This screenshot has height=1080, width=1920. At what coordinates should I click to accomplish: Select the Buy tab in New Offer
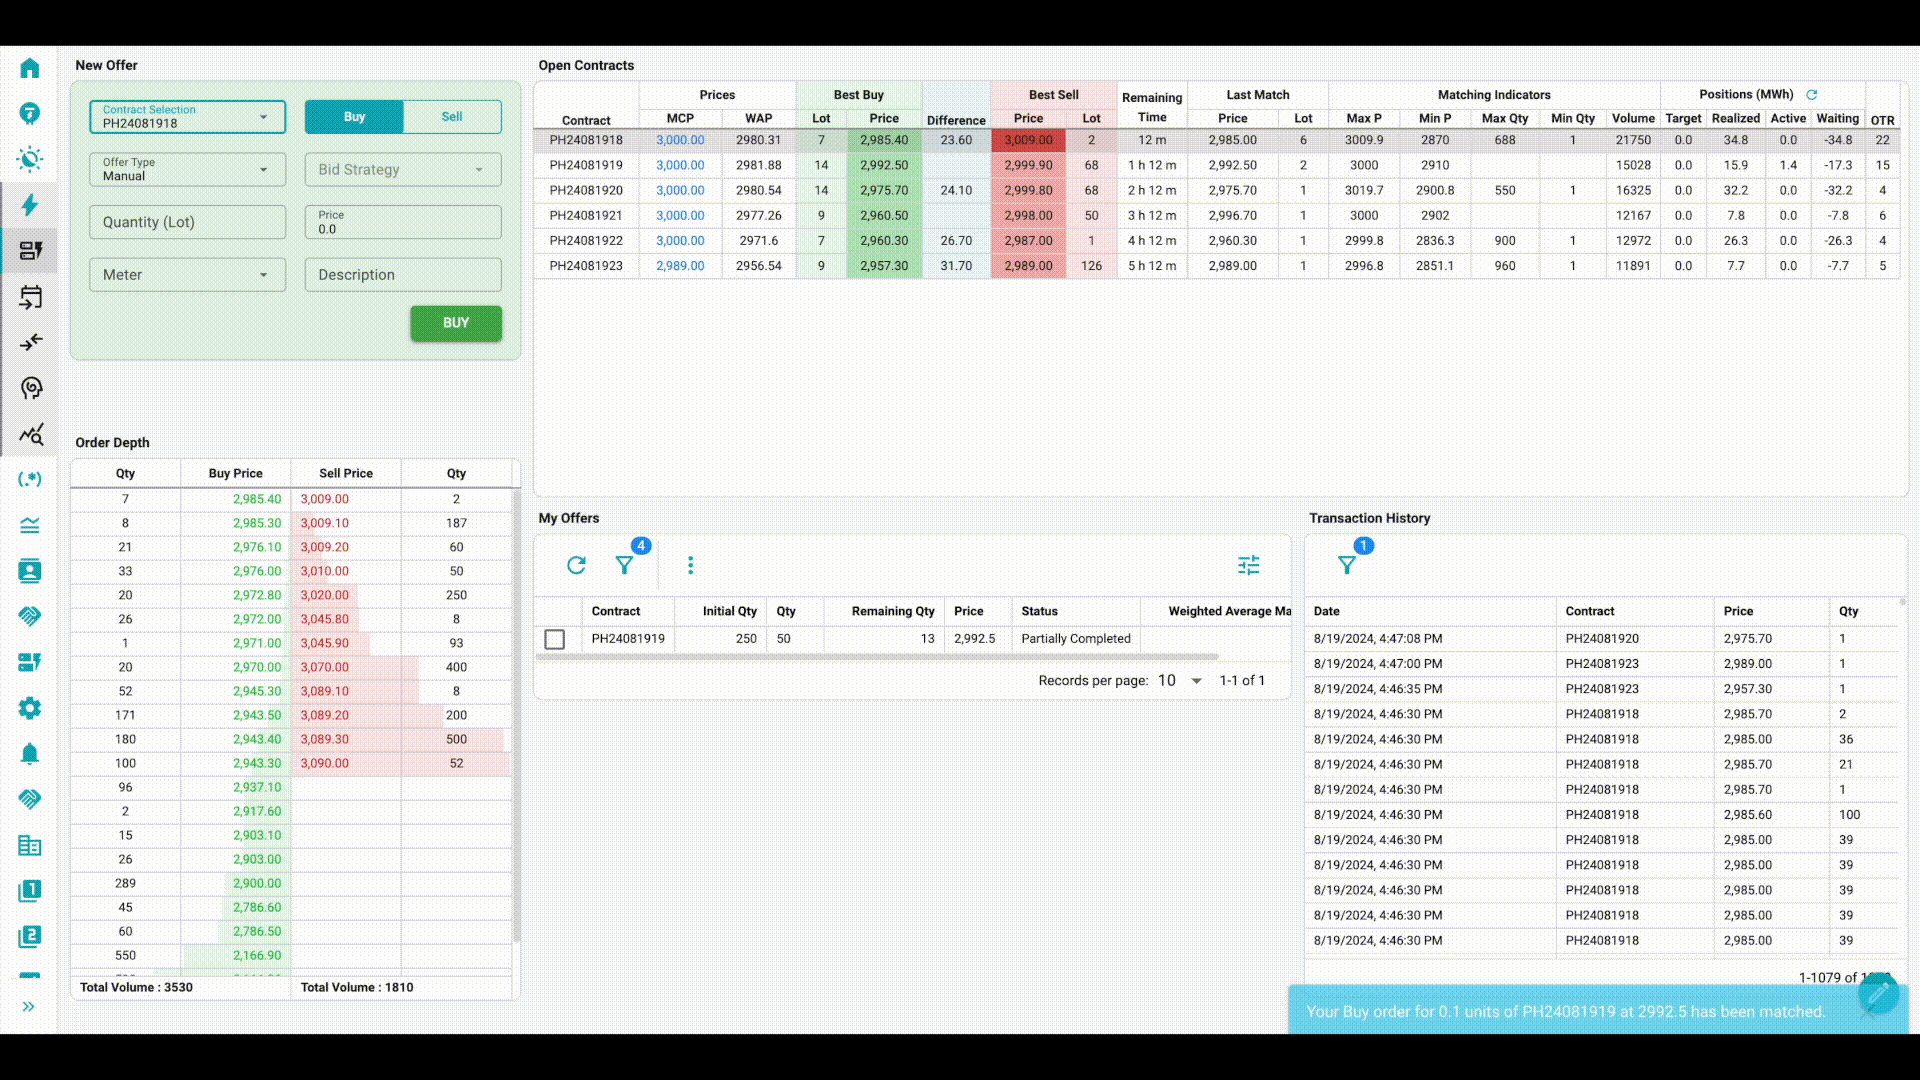click(x=353, y=117)
